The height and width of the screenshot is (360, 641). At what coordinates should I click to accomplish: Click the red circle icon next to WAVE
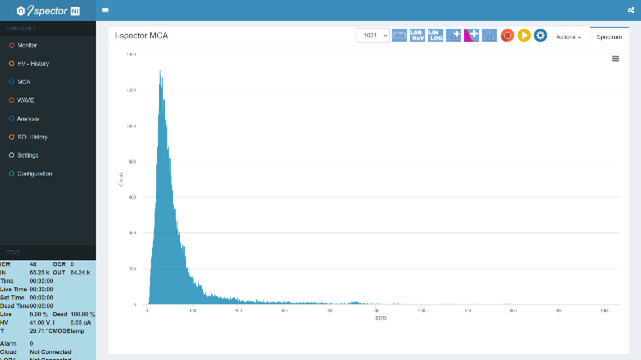pyautogui.click(x=11, y=100)
